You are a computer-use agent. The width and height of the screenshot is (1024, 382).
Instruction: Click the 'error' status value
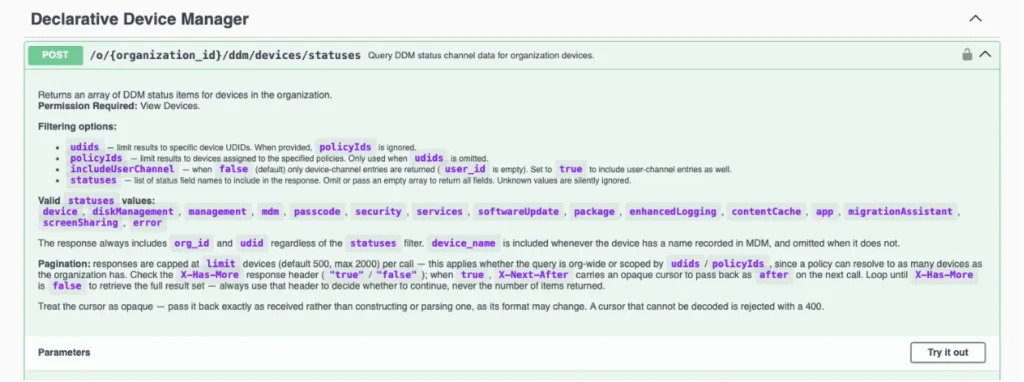[x=147, y=223]
